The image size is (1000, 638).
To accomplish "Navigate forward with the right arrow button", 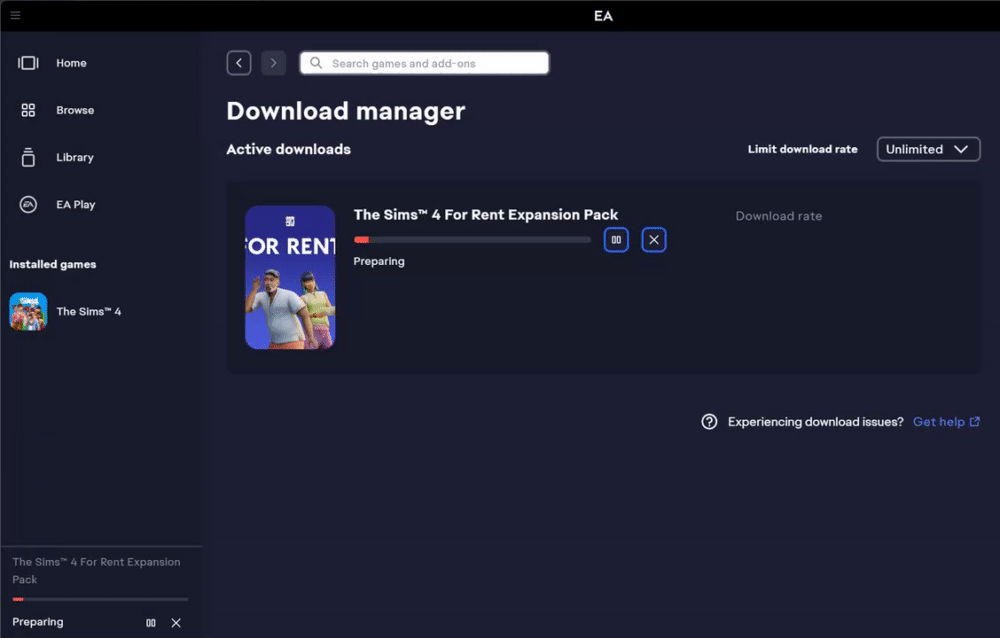I will click(x=274, y=63).
